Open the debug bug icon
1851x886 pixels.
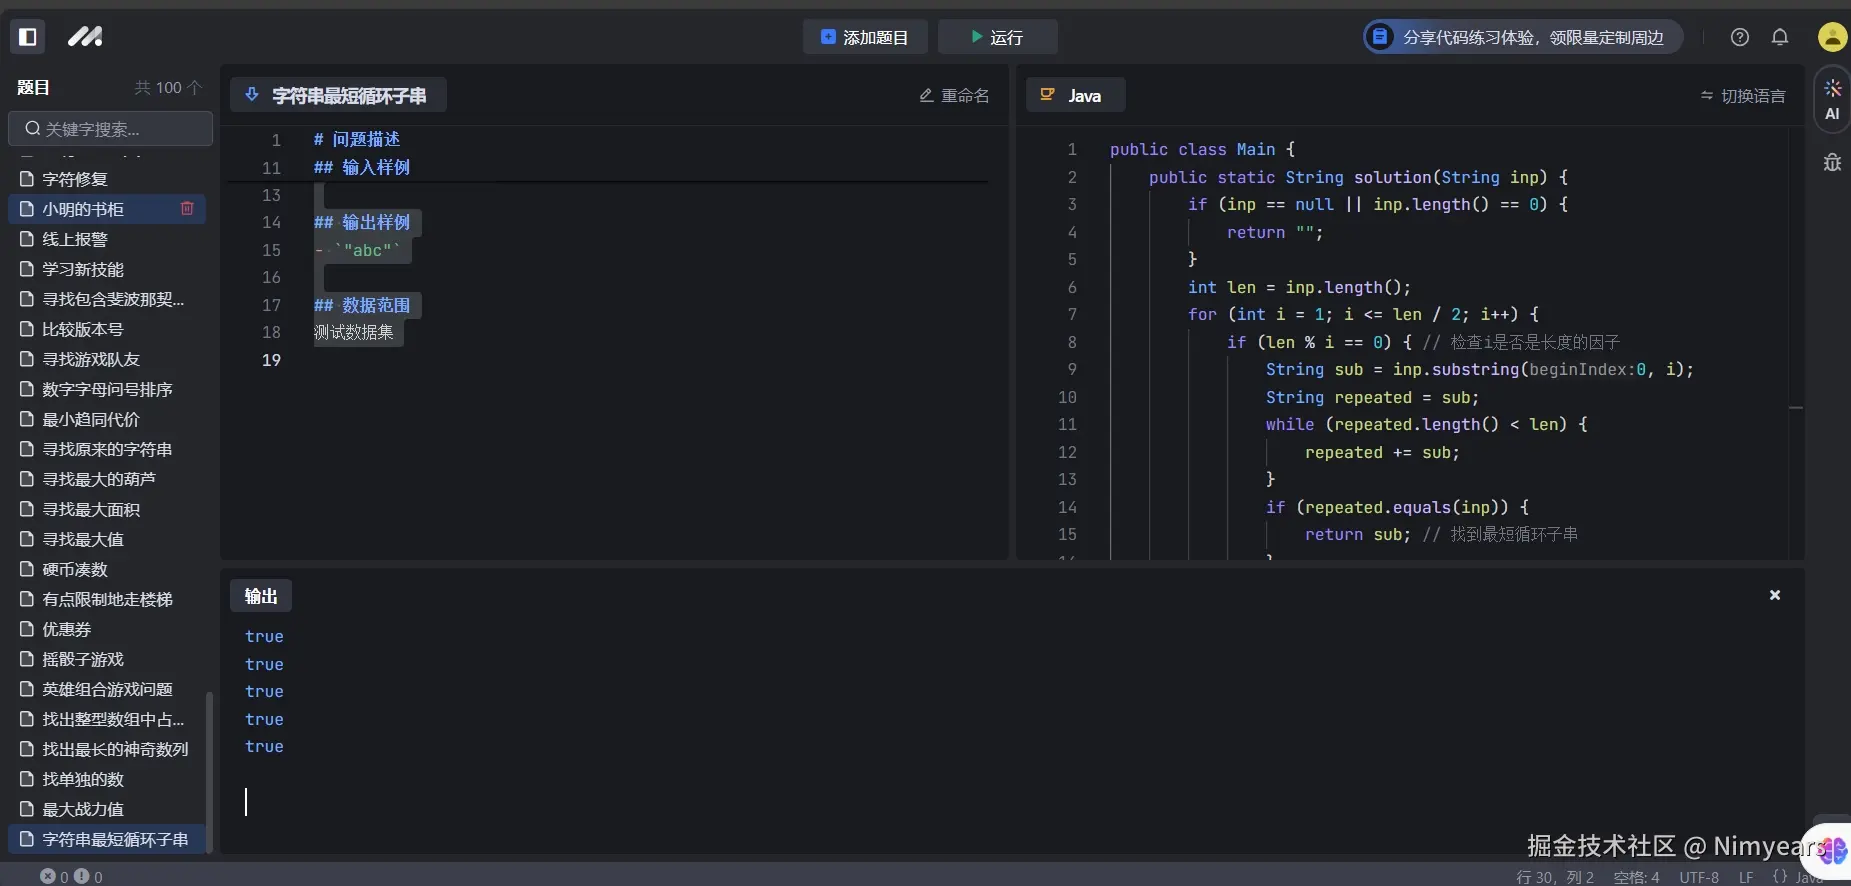[x=1832, y=162]
